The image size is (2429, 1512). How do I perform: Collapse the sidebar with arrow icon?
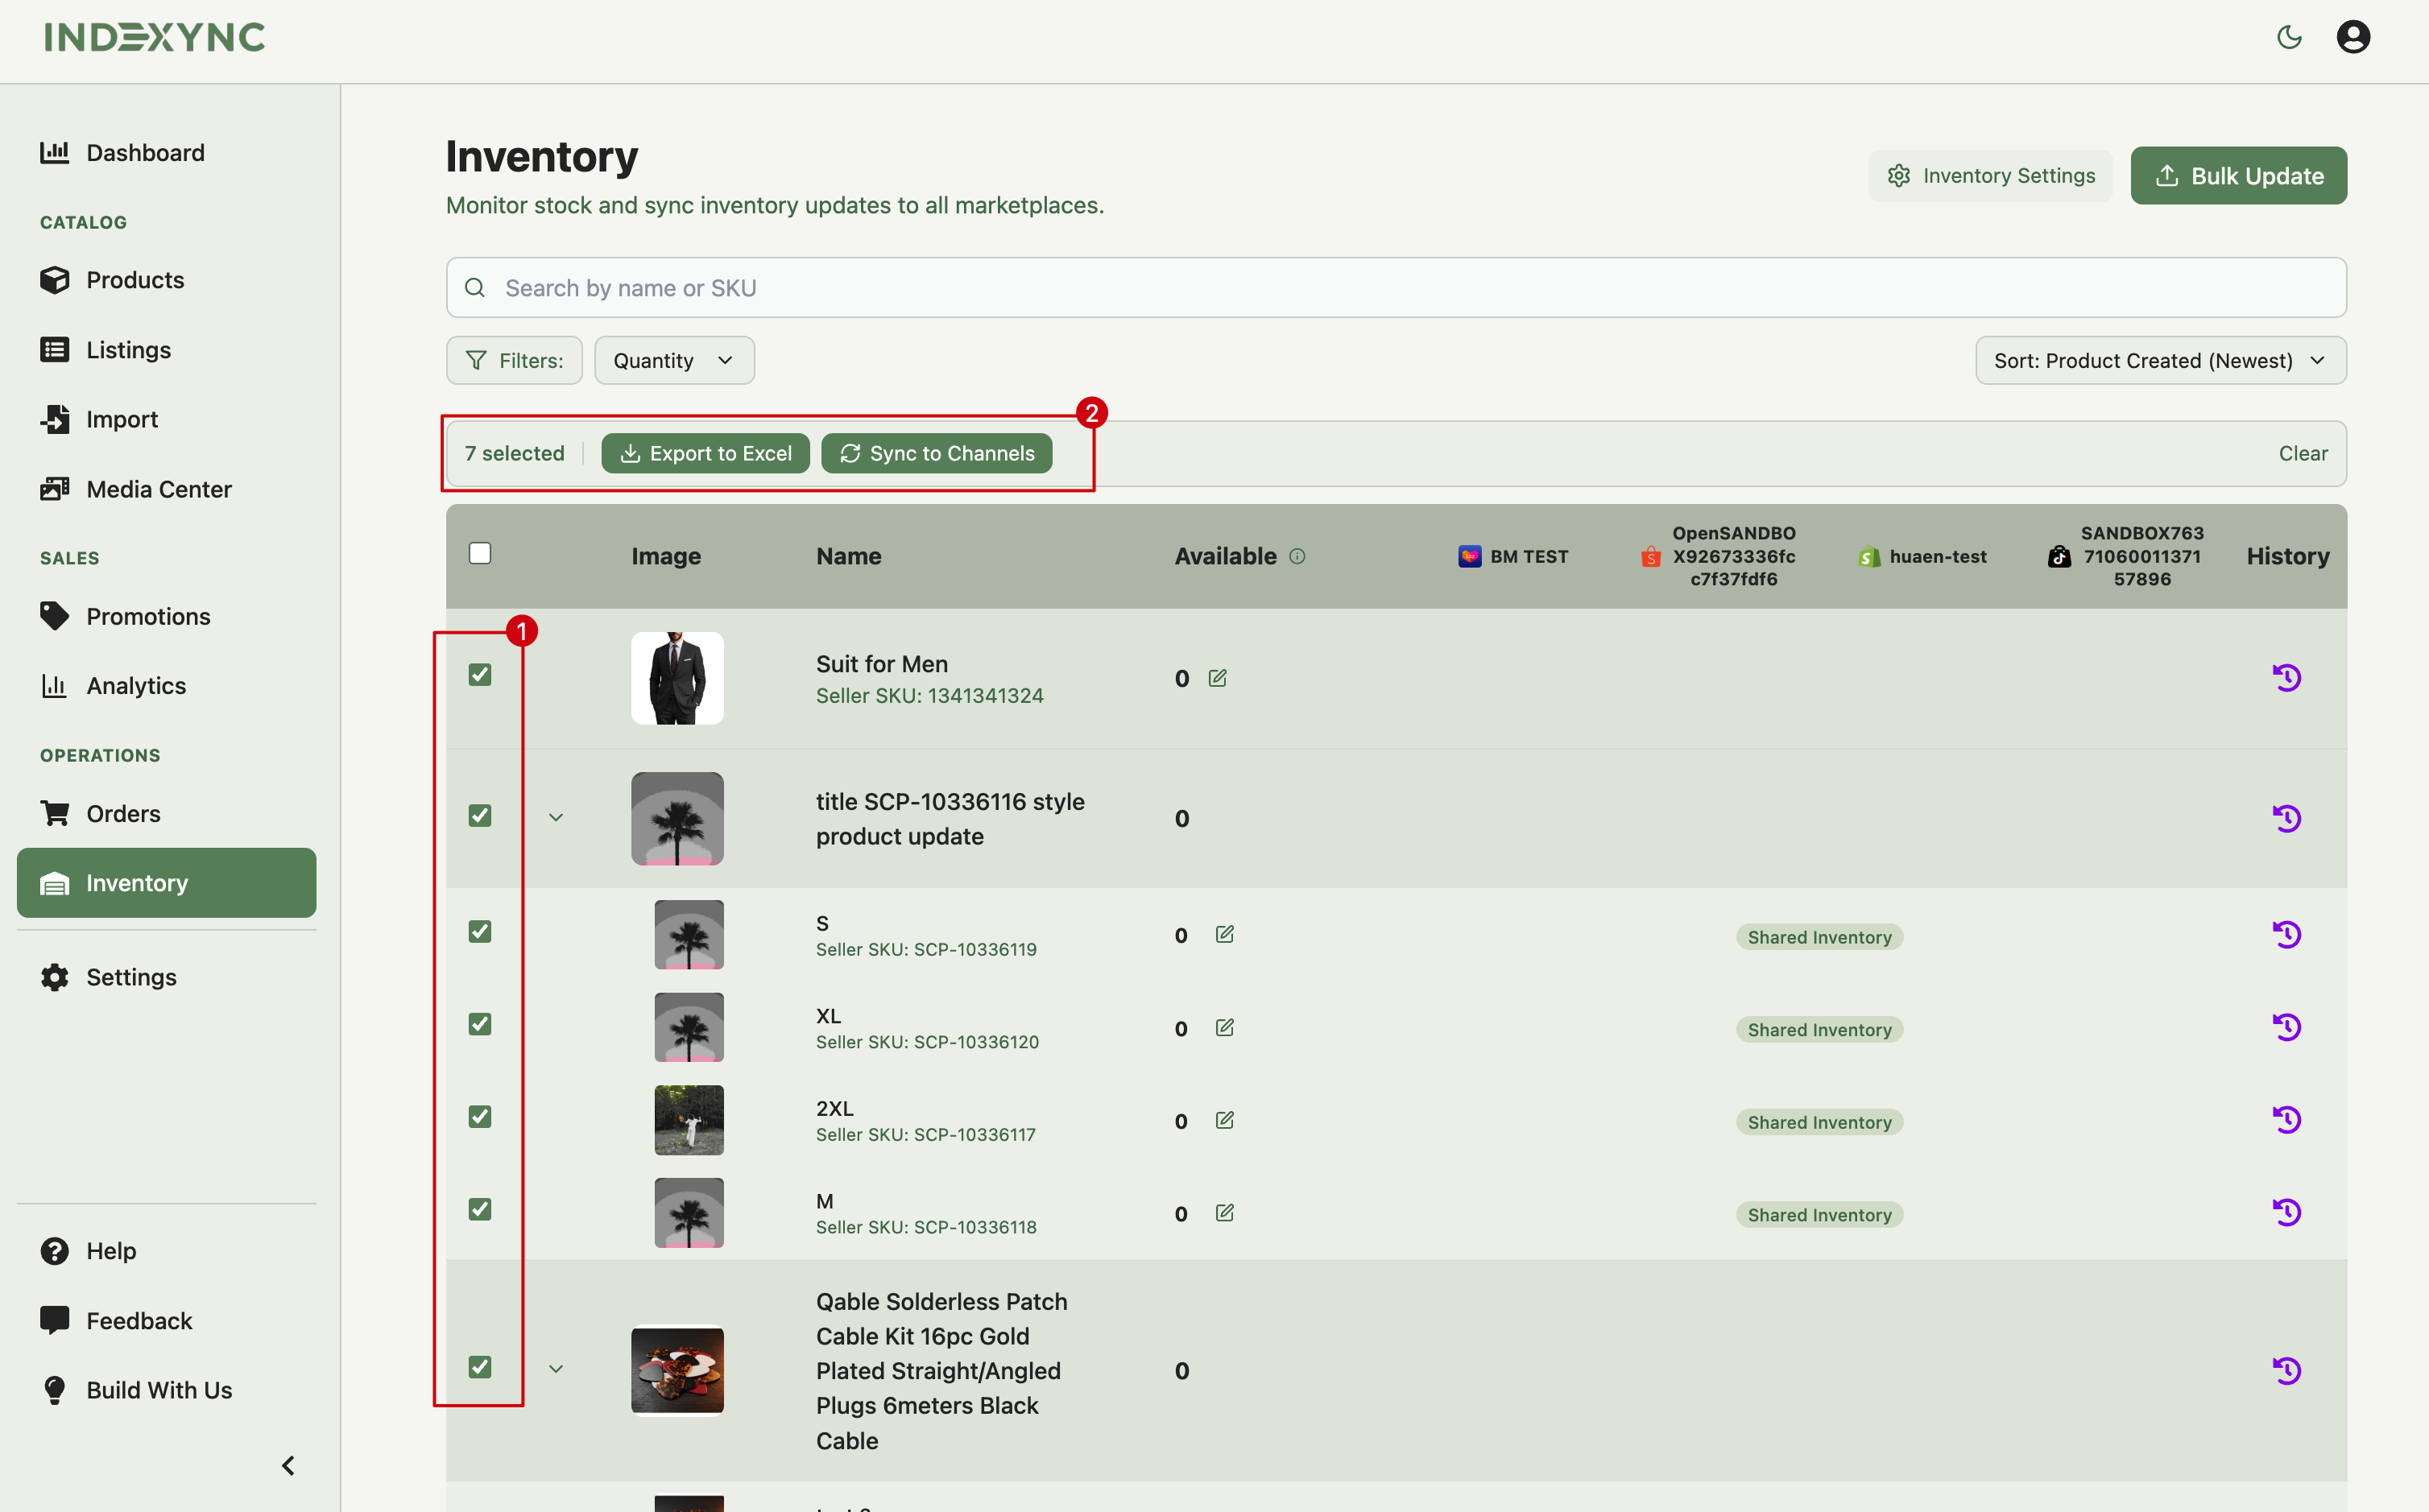[x=288, y=1465]
